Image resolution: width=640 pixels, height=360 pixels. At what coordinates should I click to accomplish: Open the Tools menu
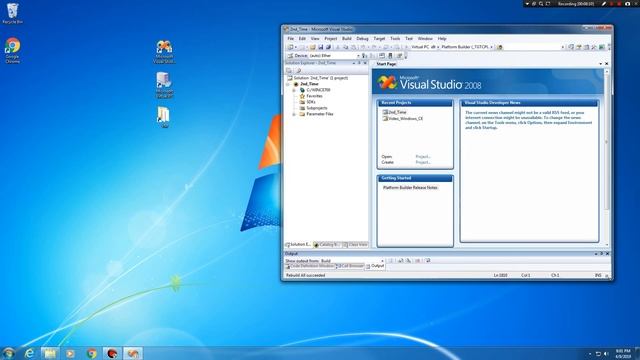[395, 38]
